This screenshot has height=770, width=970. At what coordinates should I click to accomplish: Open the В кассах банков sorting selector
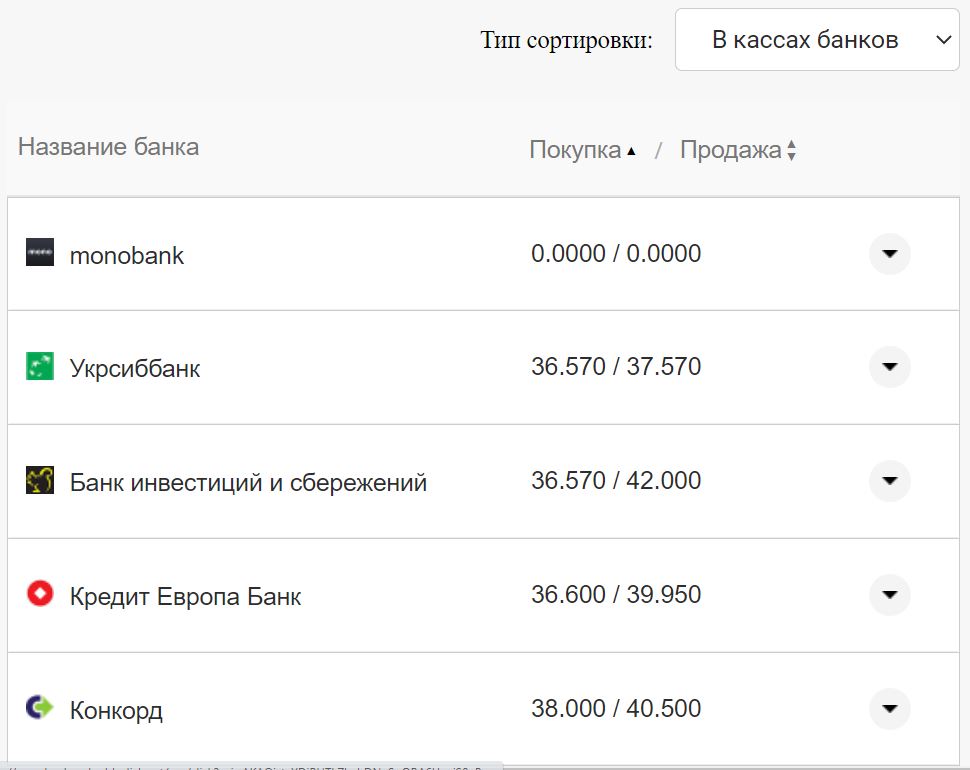817,39
